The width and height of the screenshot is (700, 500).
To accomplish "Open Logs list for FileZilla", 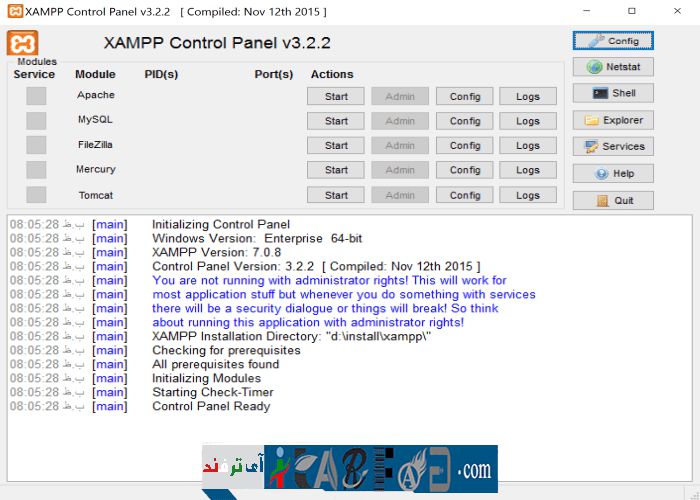I will [528, 145].
